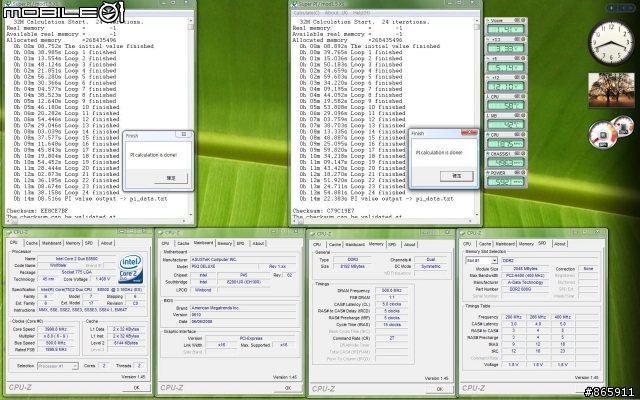Viewport: 640px width, 400px height.
Task: Click OK in the CPU-Z CPU tab window
Action: 136,387
